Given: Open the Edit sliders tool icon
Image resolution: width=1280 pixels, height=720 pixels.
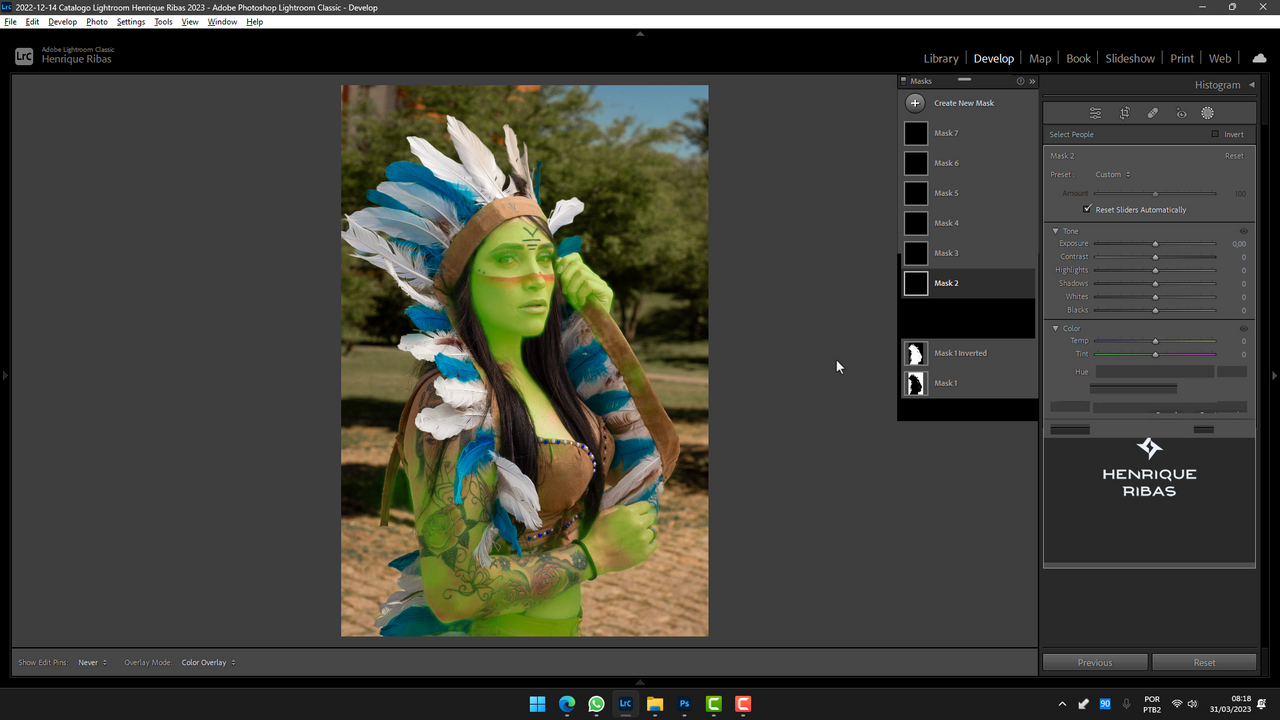Looking at the screenshot, I should pos(1096,113).
